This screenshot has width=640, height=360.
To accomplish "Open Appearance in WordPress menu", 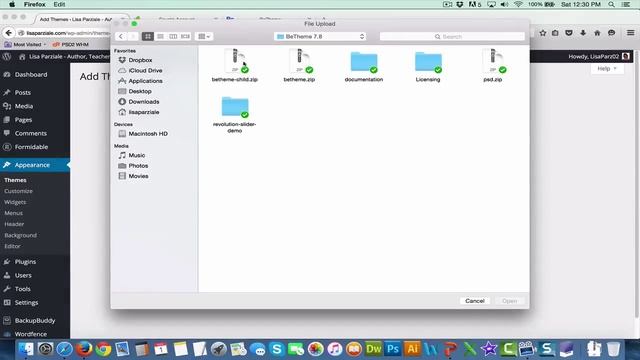I will tap(32, 165).
